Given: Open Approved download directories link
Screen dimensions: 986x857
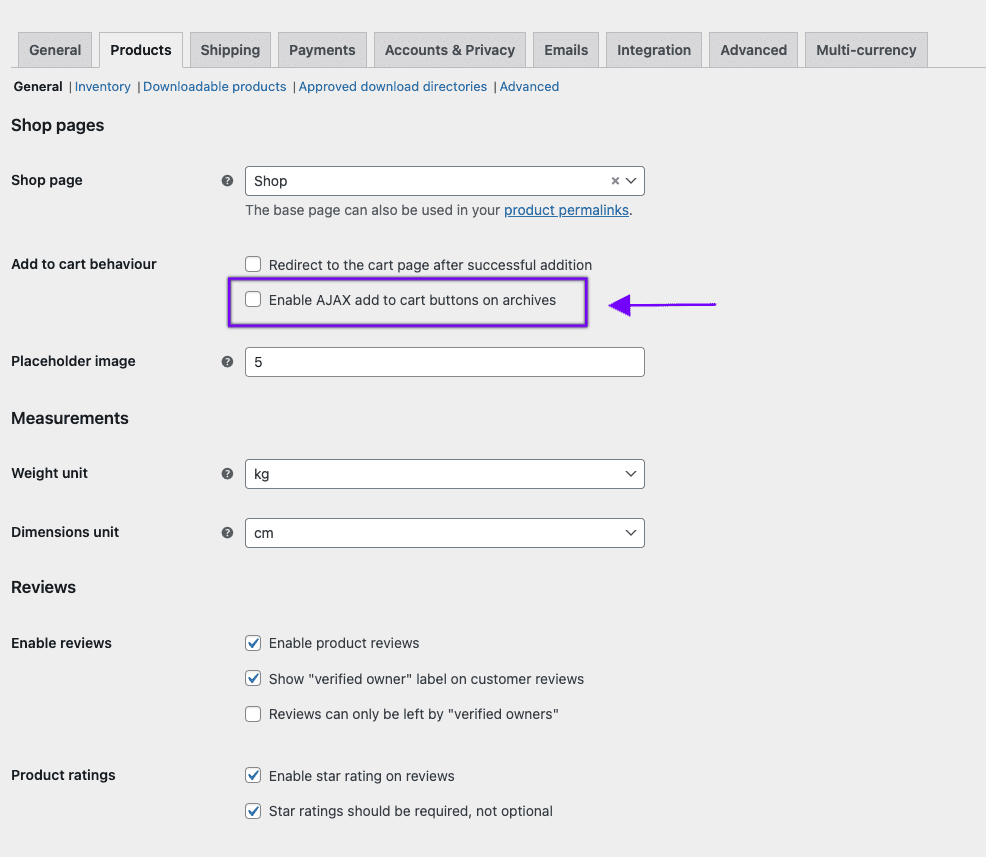Looking at the screenshot, I should (392, 87).
